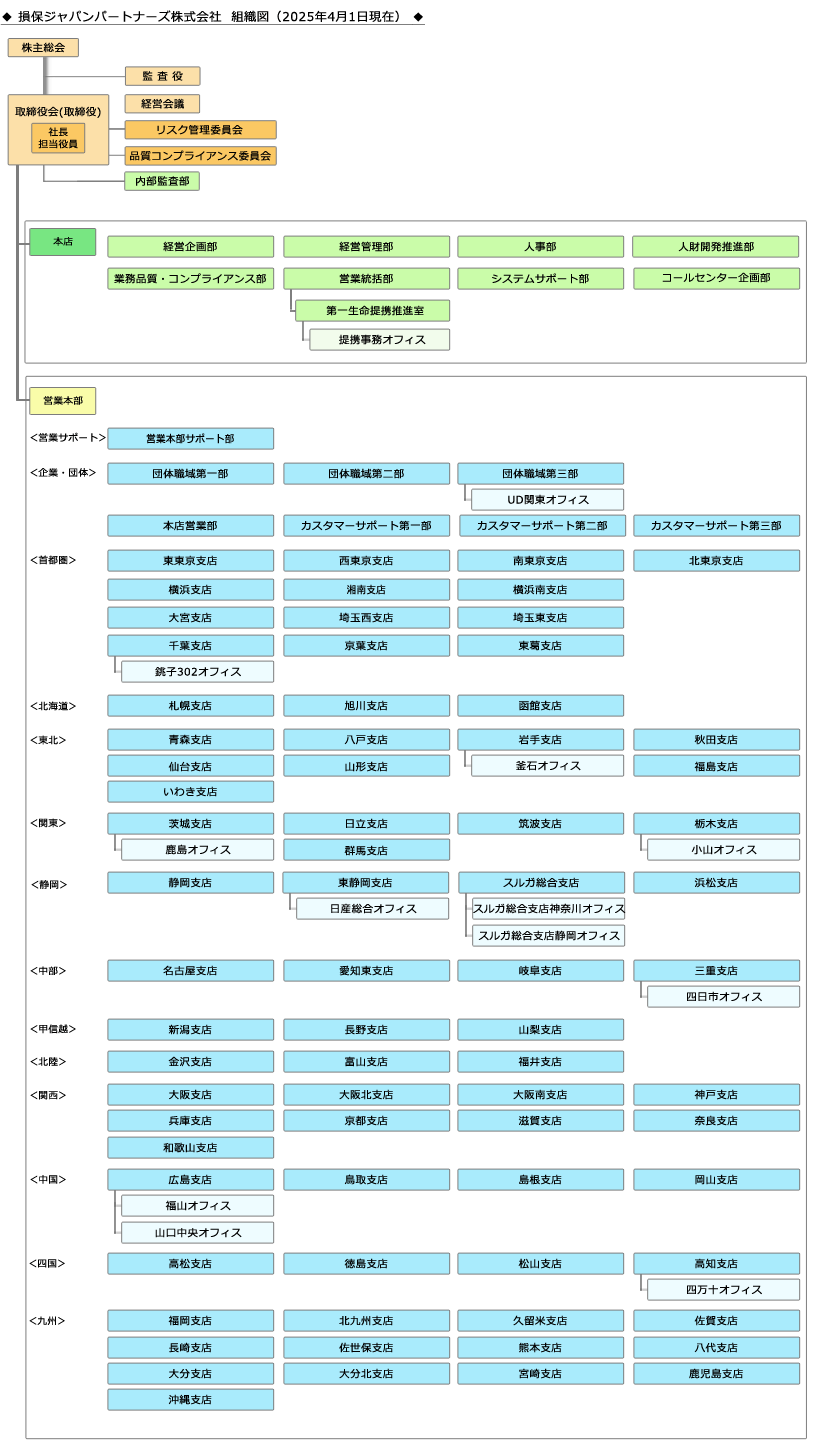Select the 提携事務オフィス box
This screenshot has height=1449, width=822.
pos(380,340)
